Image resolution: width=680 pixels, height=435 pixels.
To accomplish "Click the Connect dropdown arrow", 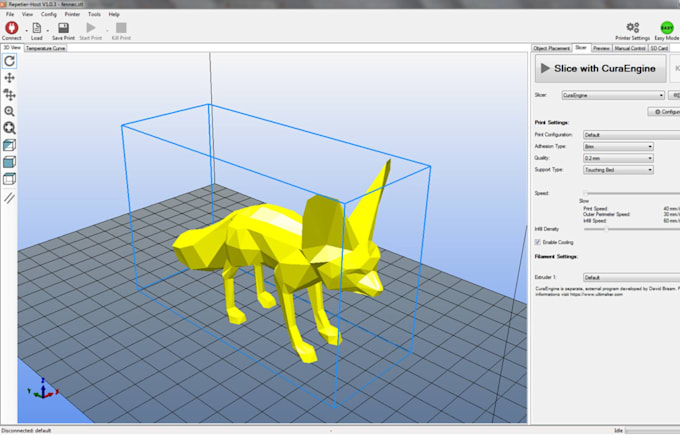I will [x=26, y=30].
